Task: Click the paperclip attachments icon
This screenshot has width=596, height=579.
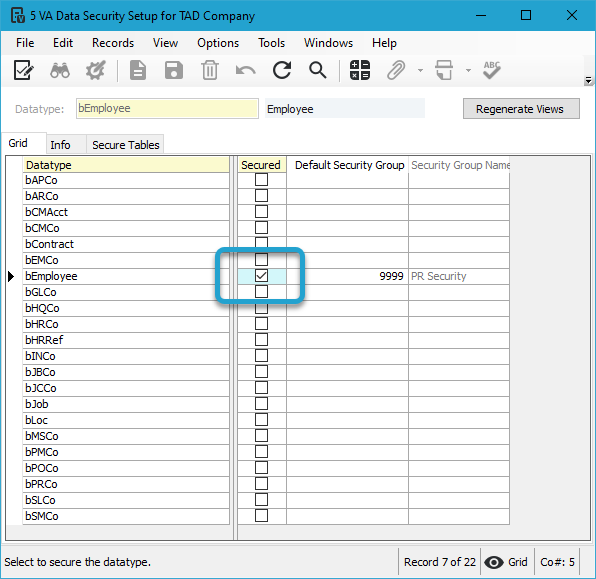Action: [396, 70]
